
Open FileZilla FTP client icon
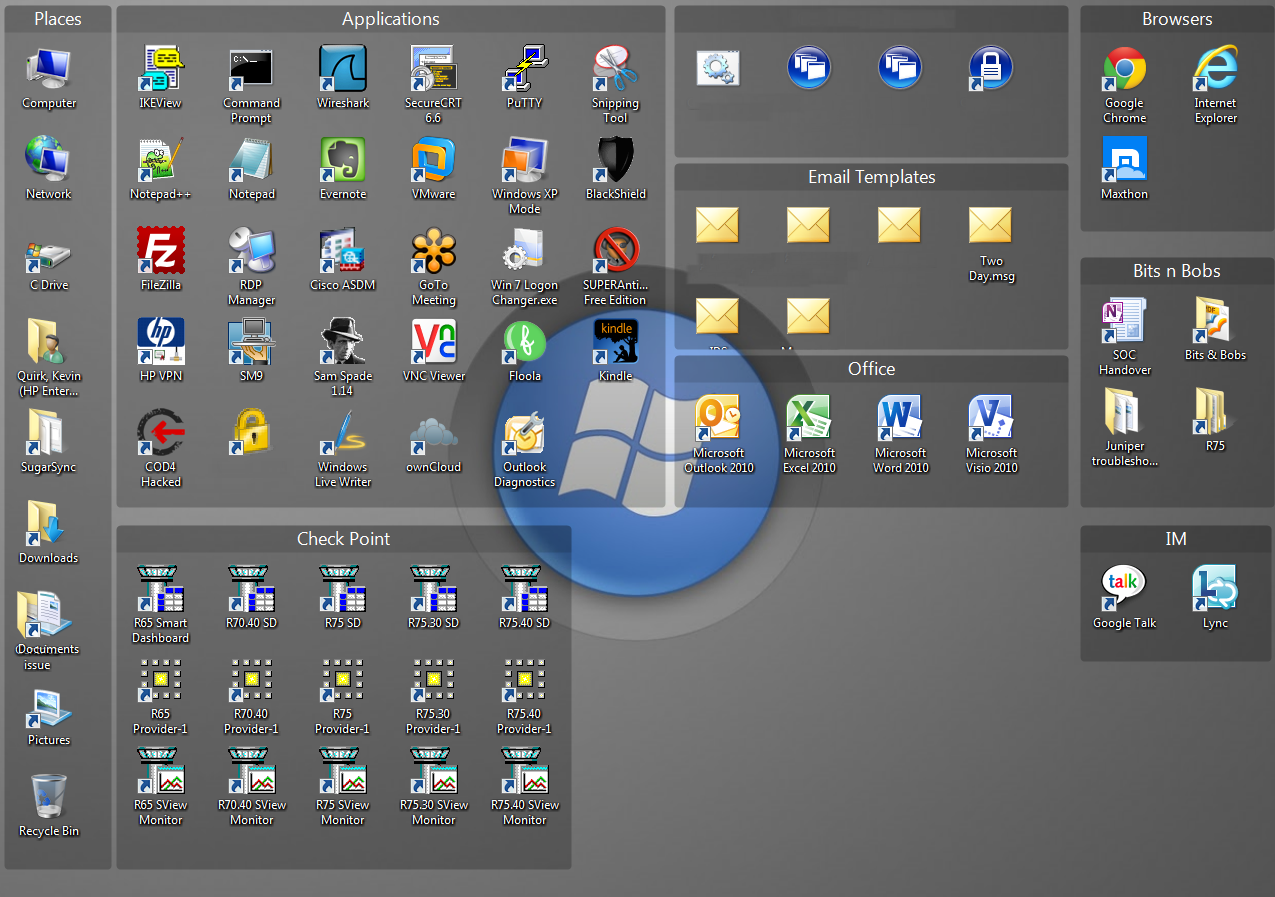(x=161, y=252)
